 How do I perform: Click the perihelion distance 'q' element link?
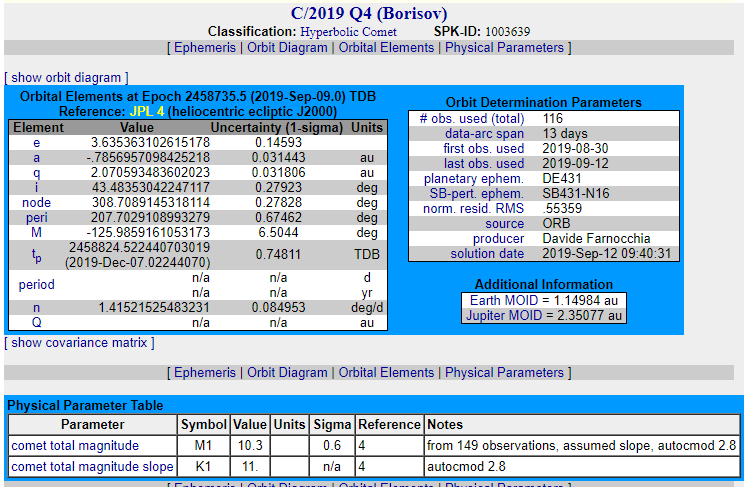point(36,173)
